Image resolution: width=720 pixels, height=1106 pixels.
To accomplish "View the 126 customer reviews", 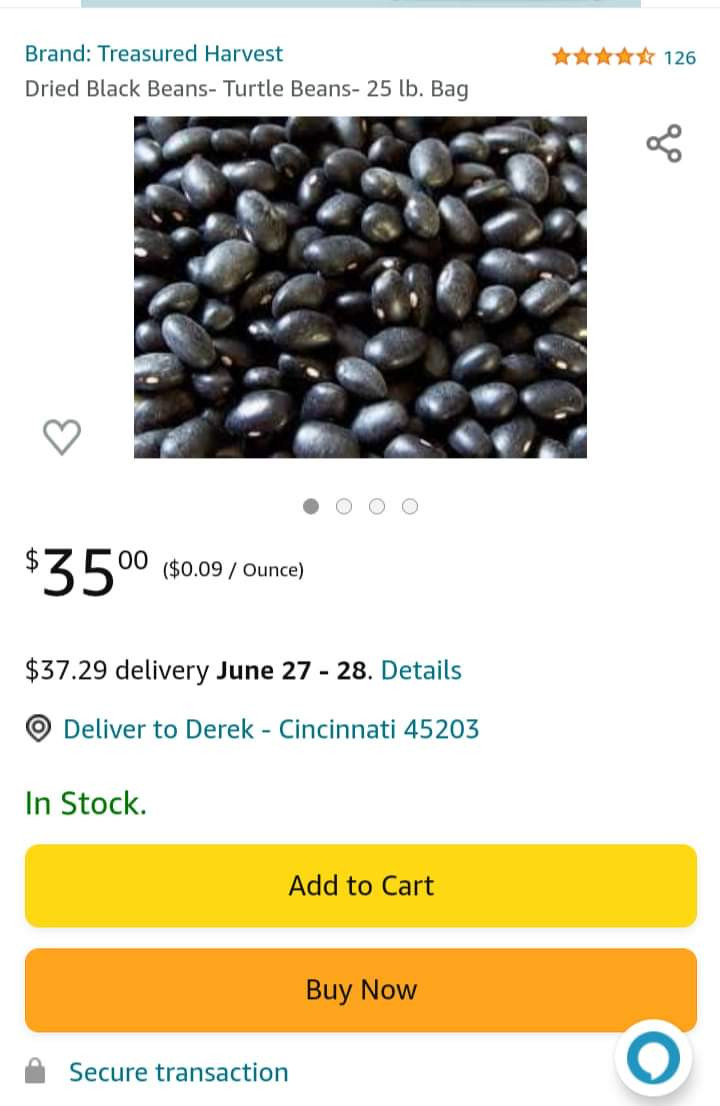I will point(680,58).
